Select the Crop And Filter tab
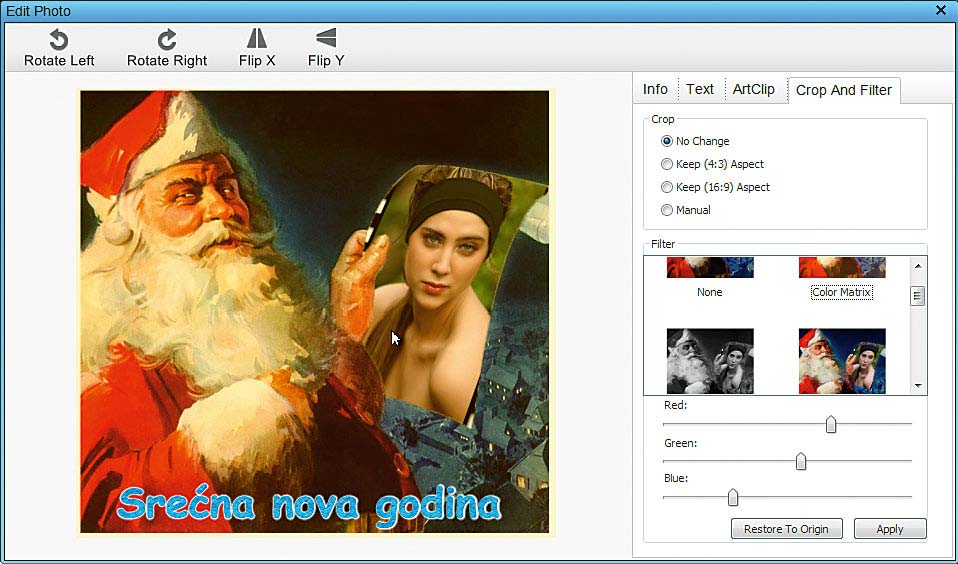The image size is (958, 564). point(843,90)
